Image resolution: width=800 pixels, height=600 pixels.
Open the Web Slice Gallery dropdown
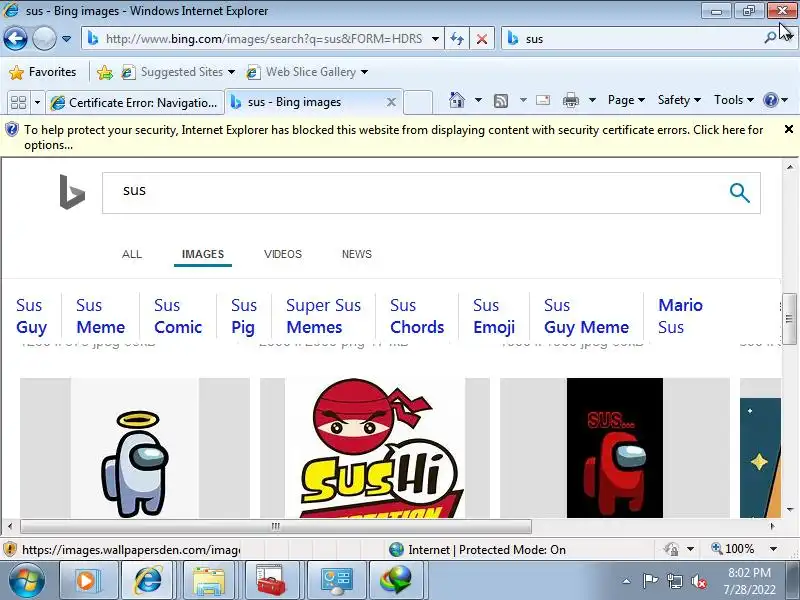(307, 72)
